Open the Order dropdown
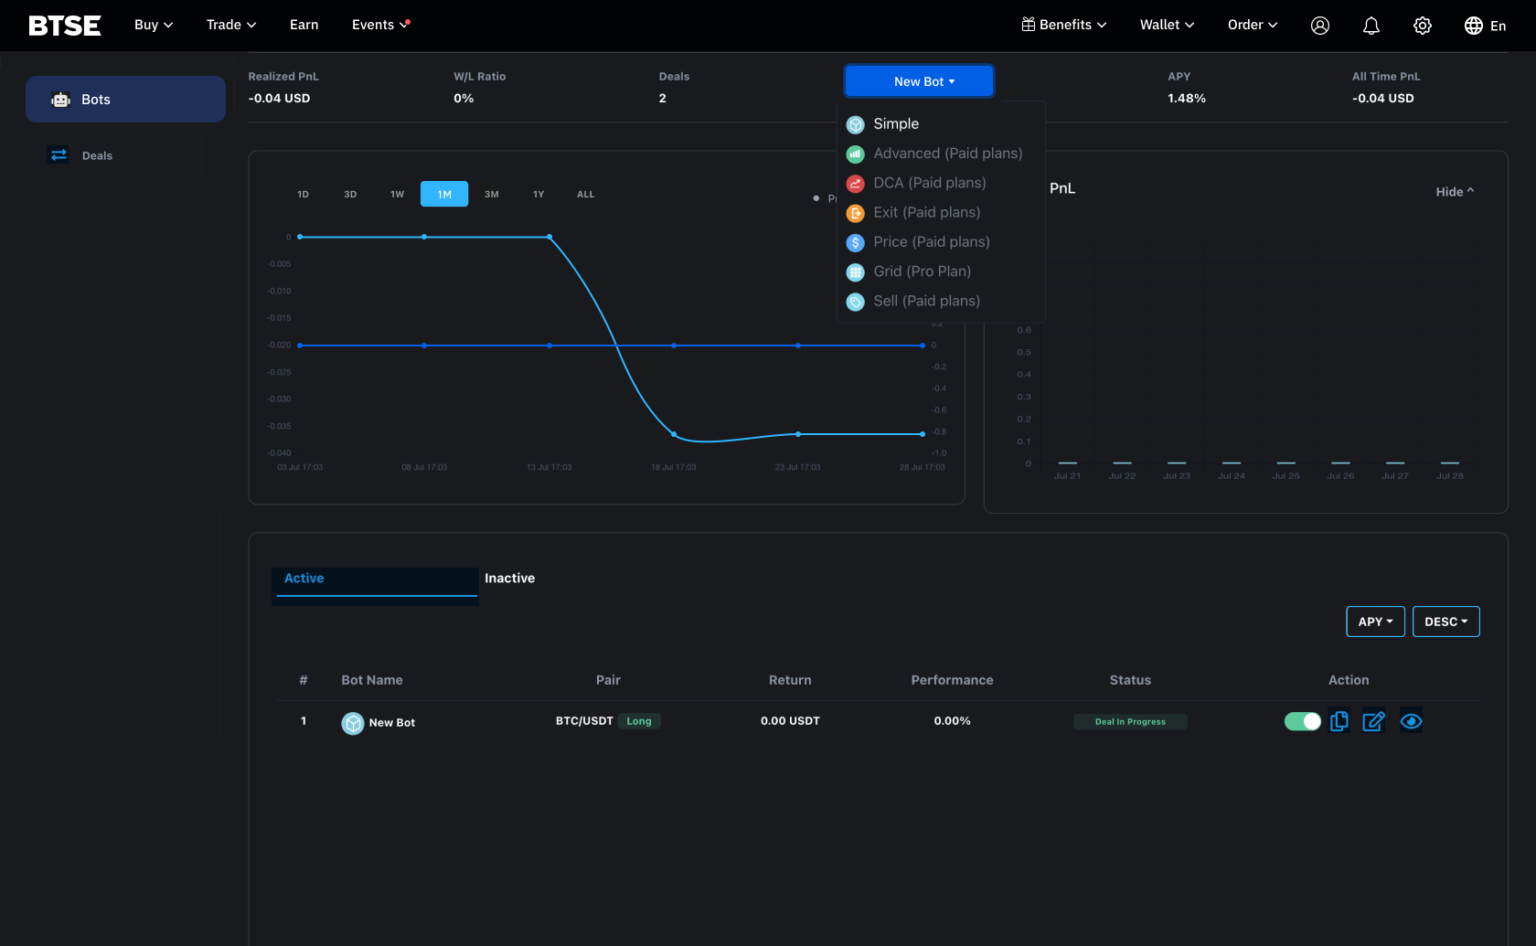This screenshot has height=946, width=1536. pos(1253,25)
